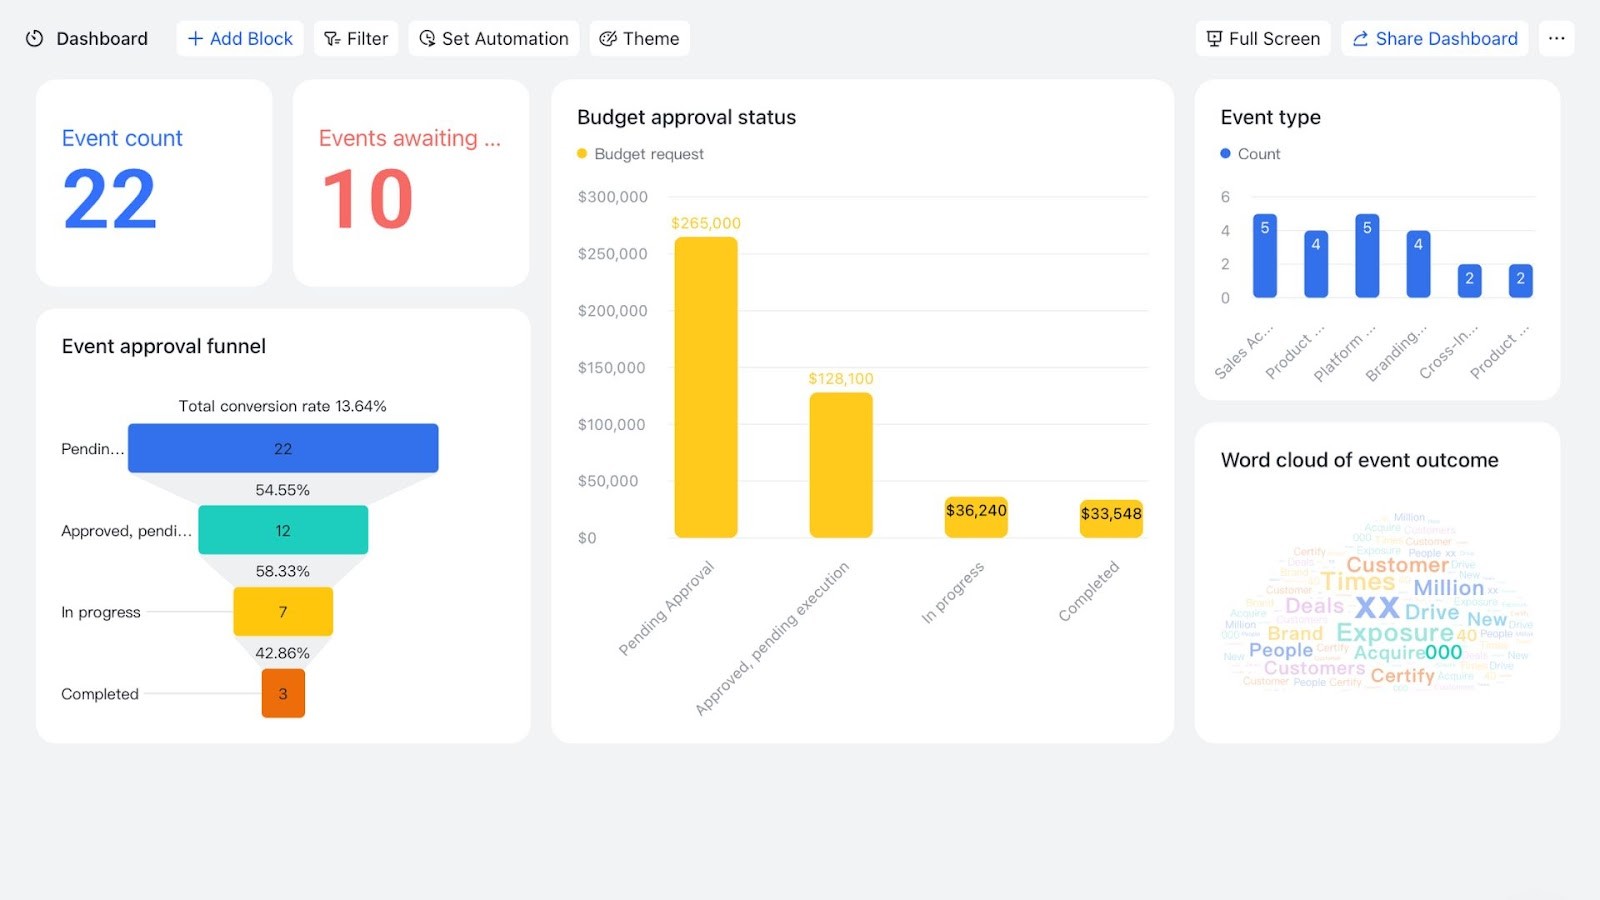Click Approved, pending execution axis label
The image size is (1600, 900).
pos(772,638)
